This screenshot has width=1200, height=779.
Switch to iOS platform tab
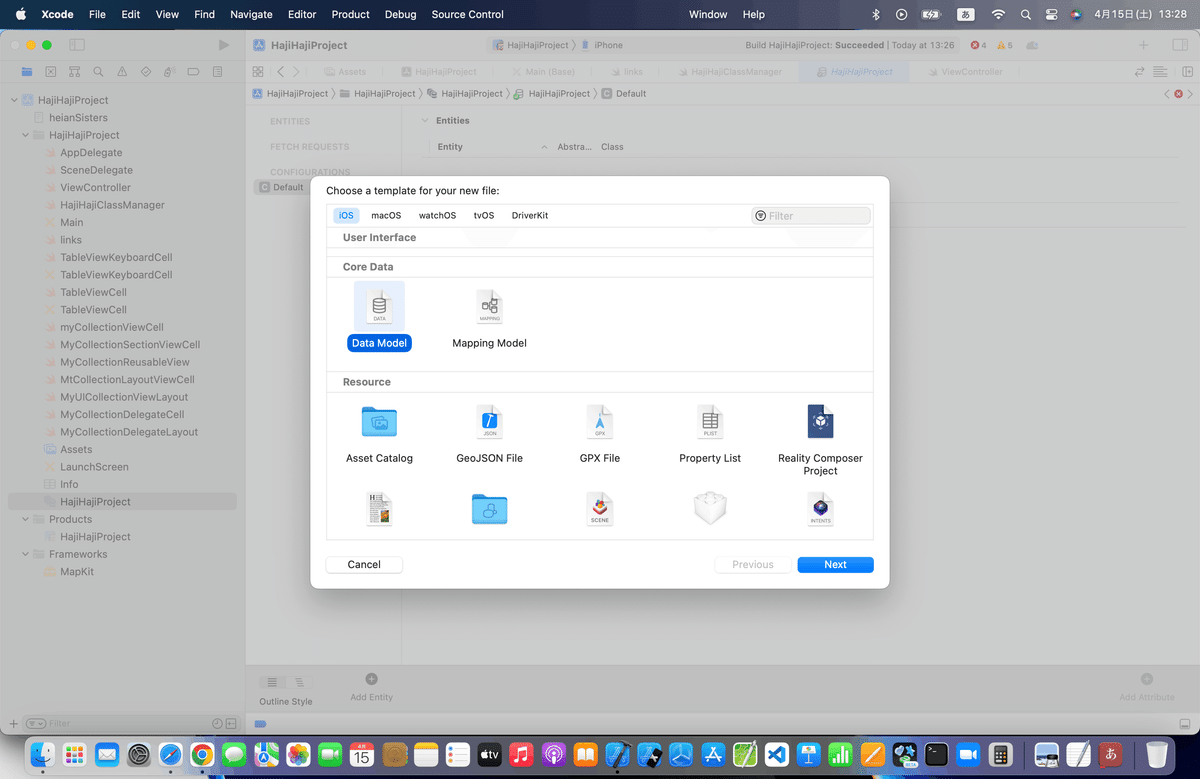tap(346, 215)
